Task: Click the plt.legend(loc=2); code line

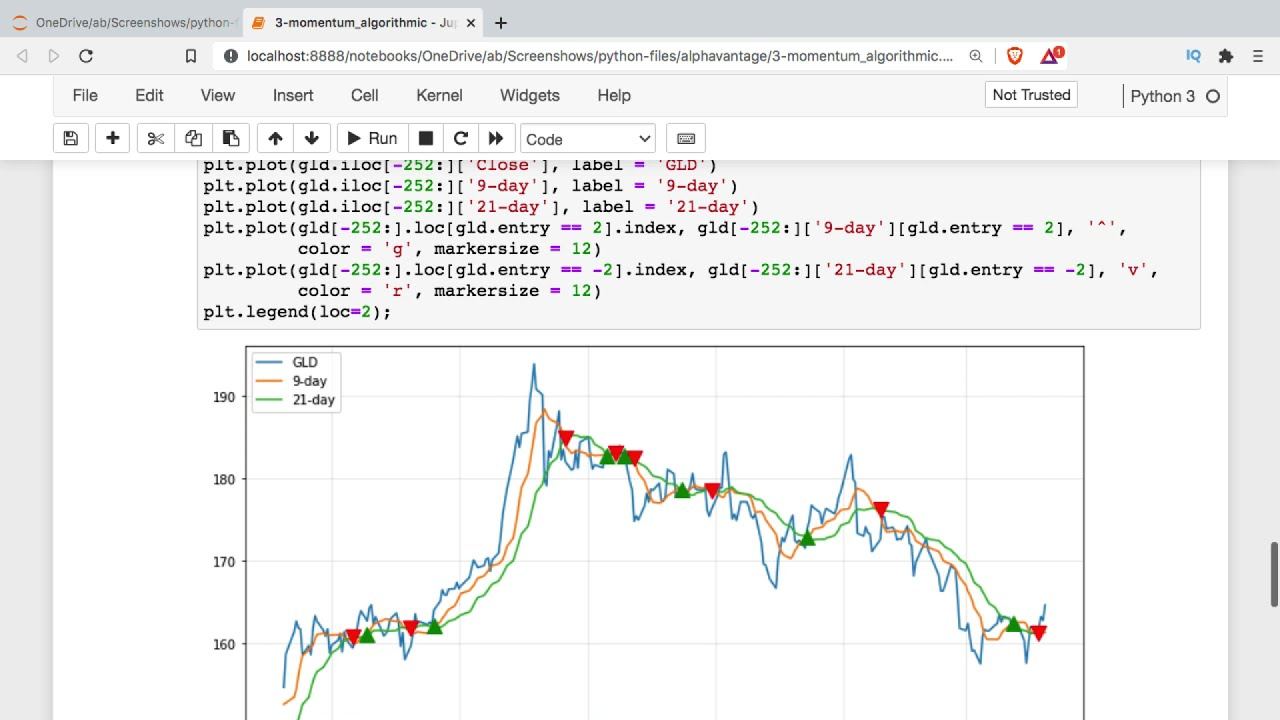Action: point(297,312)
